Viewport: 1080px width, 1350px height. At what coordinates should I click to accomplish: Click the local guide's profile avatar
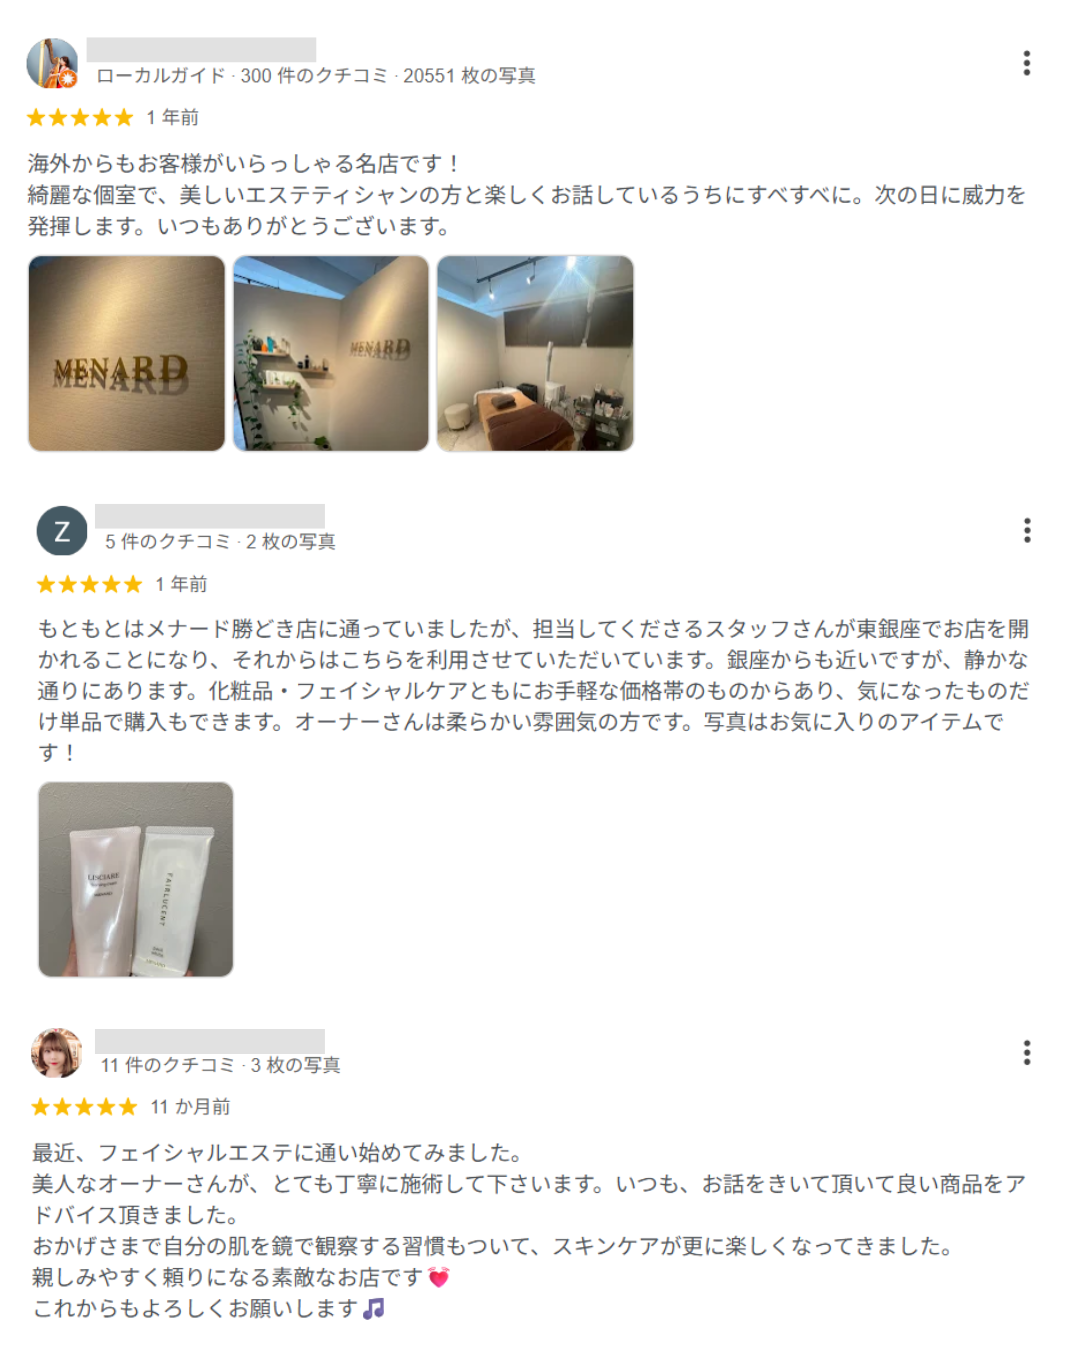click(52, 64)
